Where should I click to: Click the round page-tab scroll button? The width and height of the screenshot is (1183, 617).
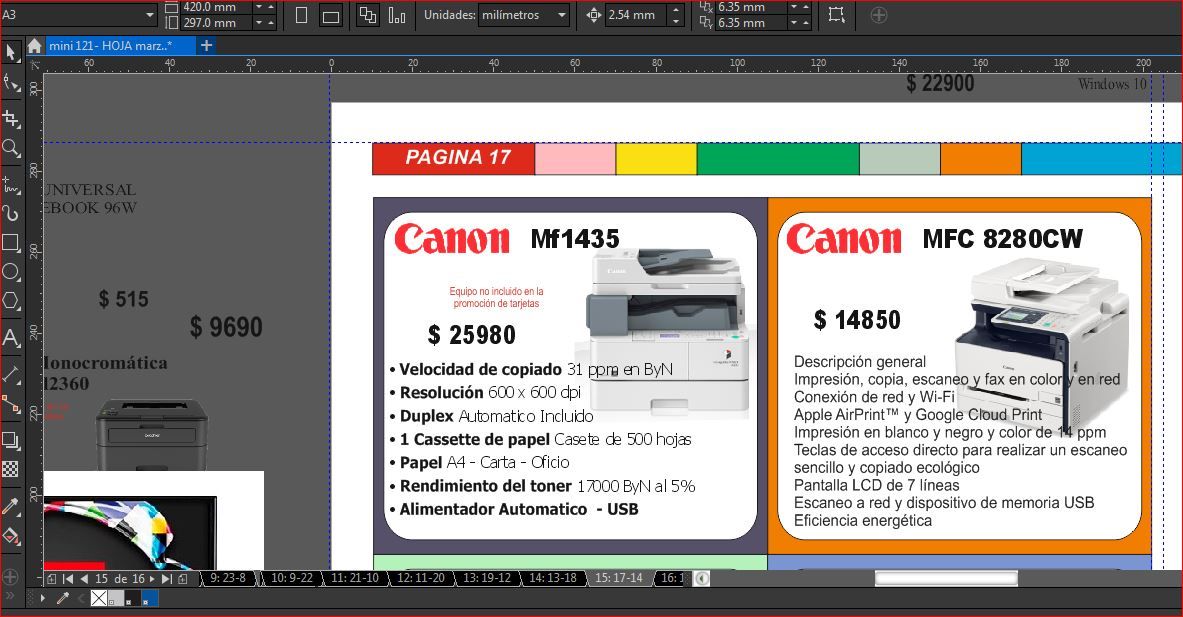(702, 579)
